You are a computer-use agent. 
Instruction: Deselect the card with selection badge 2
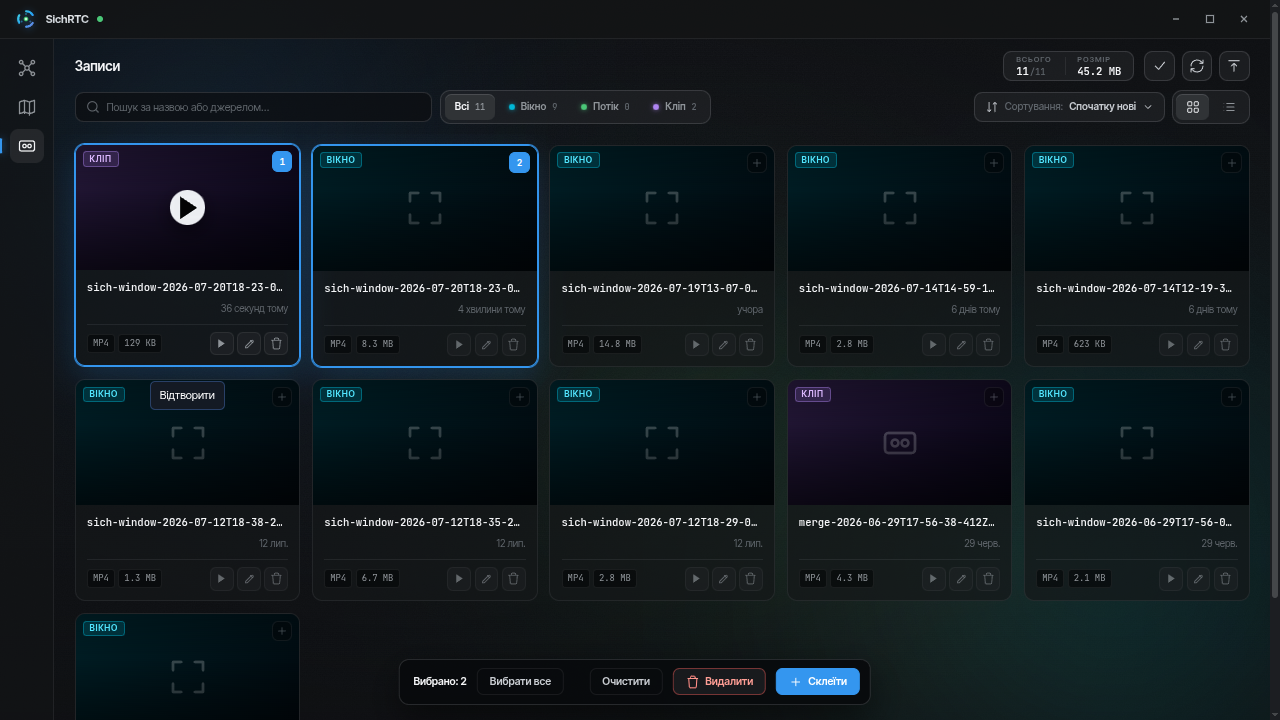519,162
